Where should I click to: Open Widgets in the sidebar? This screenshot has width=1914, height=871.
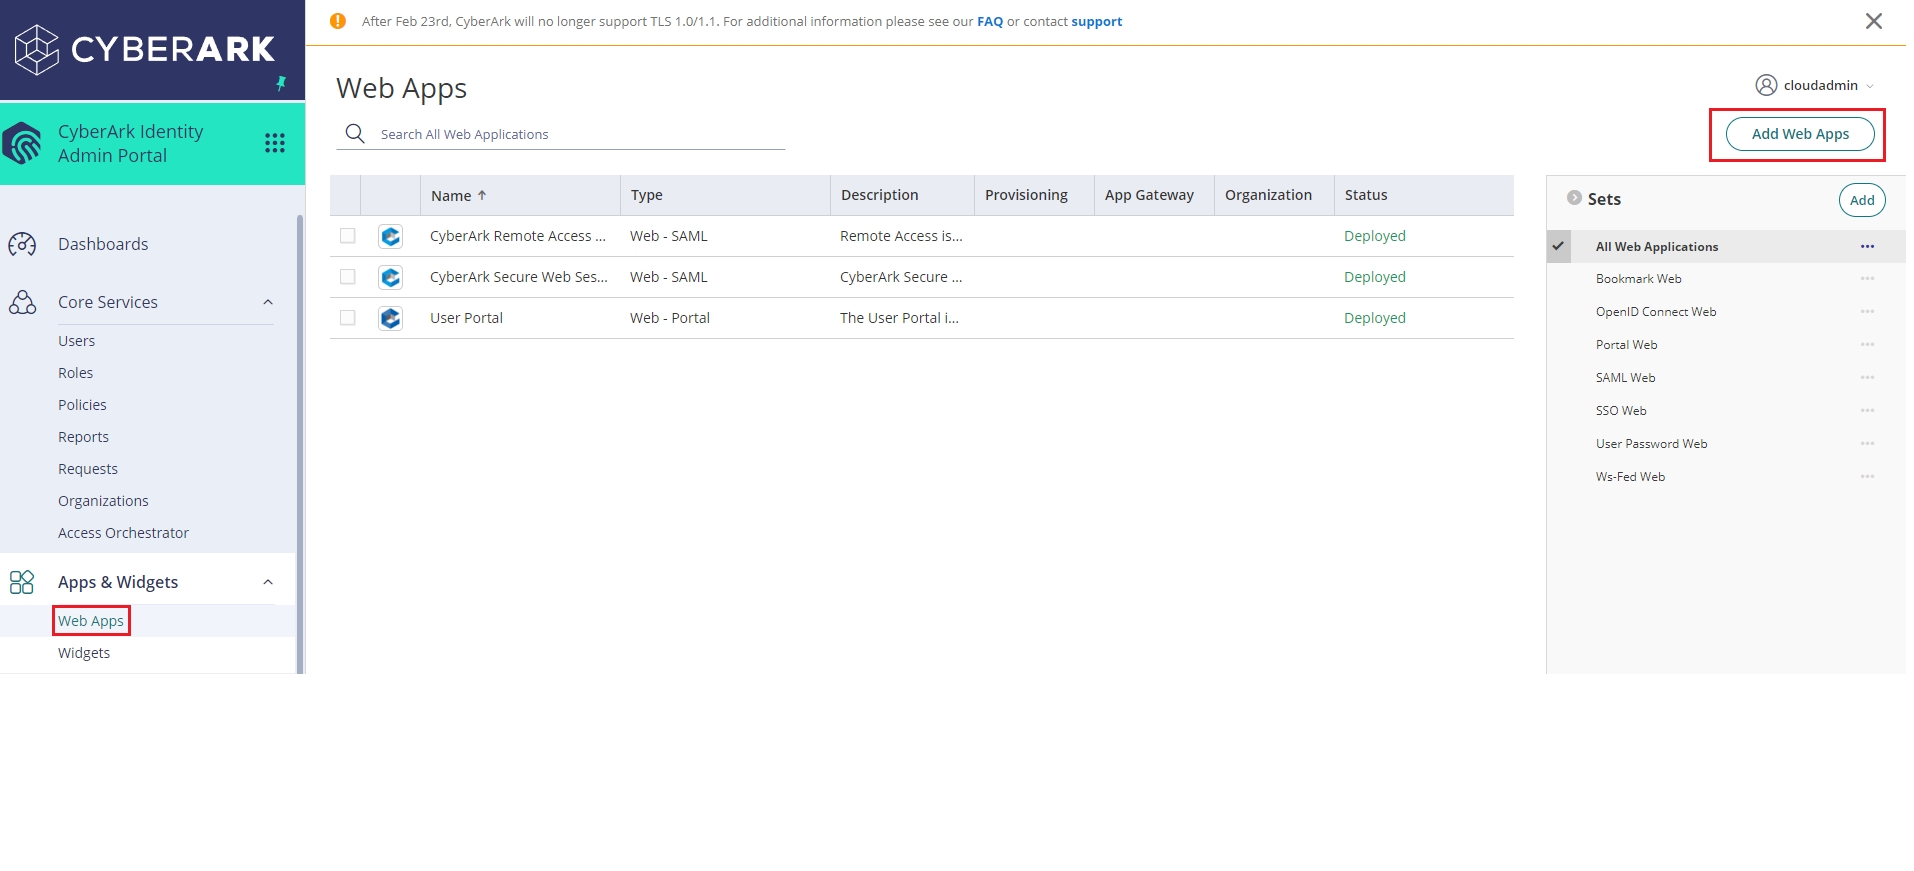click(x=84, y=653)
